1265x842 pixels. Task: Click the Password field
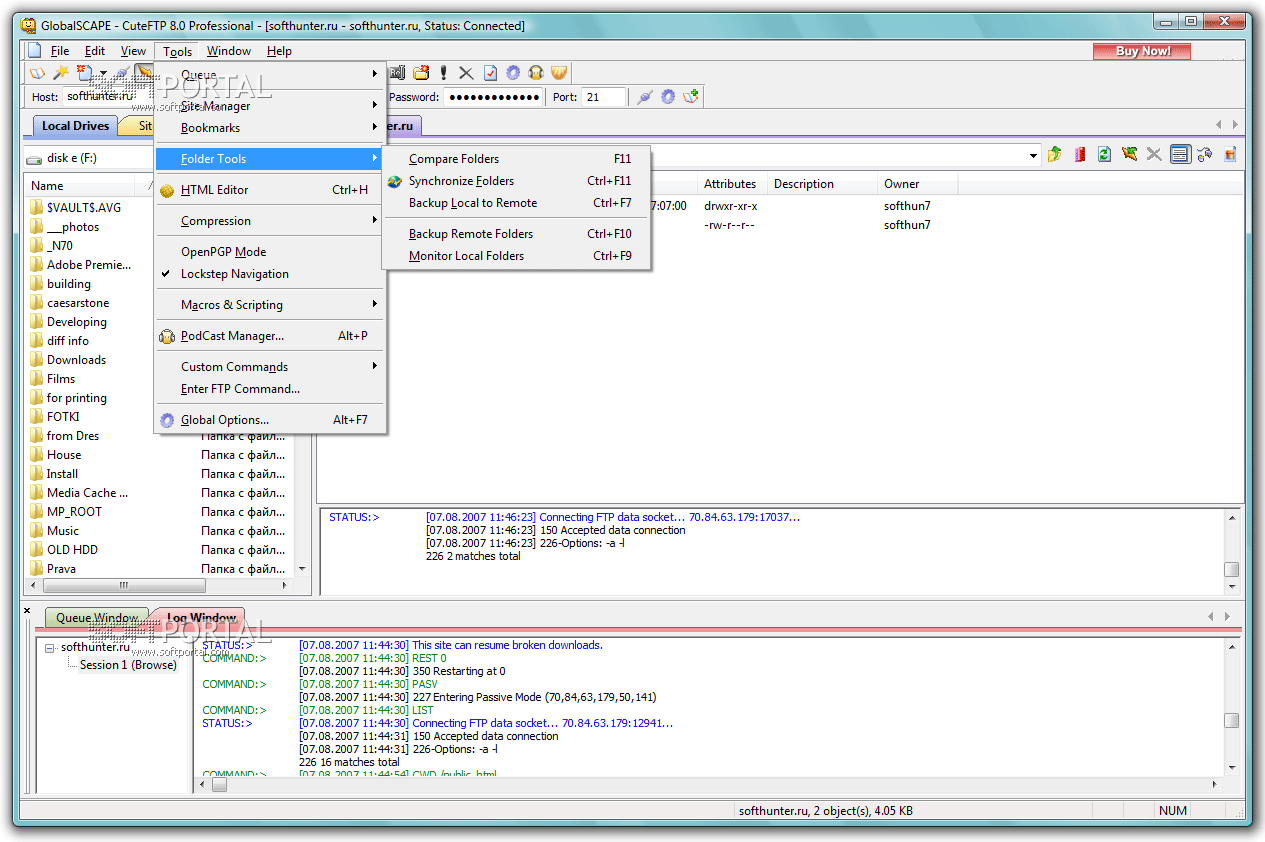[x=493, y=97]
